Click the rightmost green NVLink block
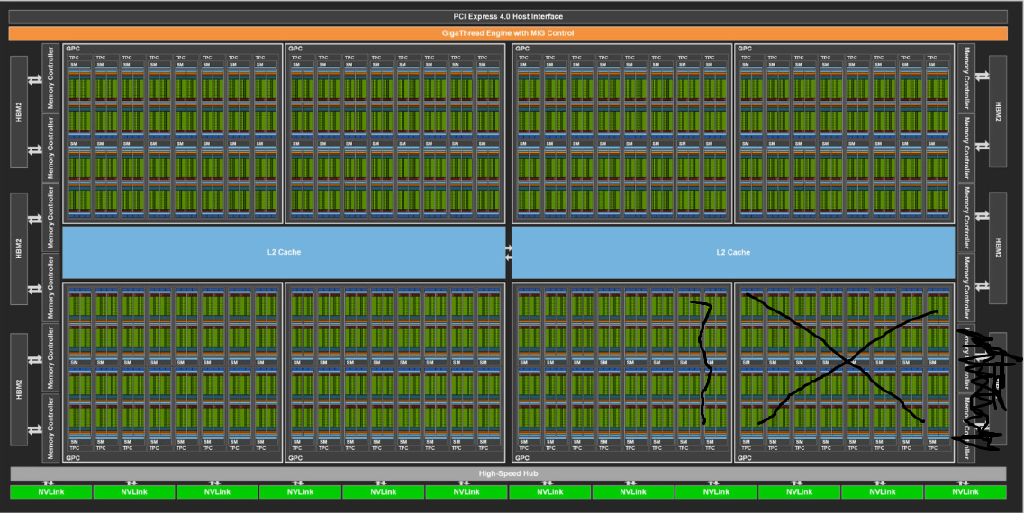 tap(965, 492)
